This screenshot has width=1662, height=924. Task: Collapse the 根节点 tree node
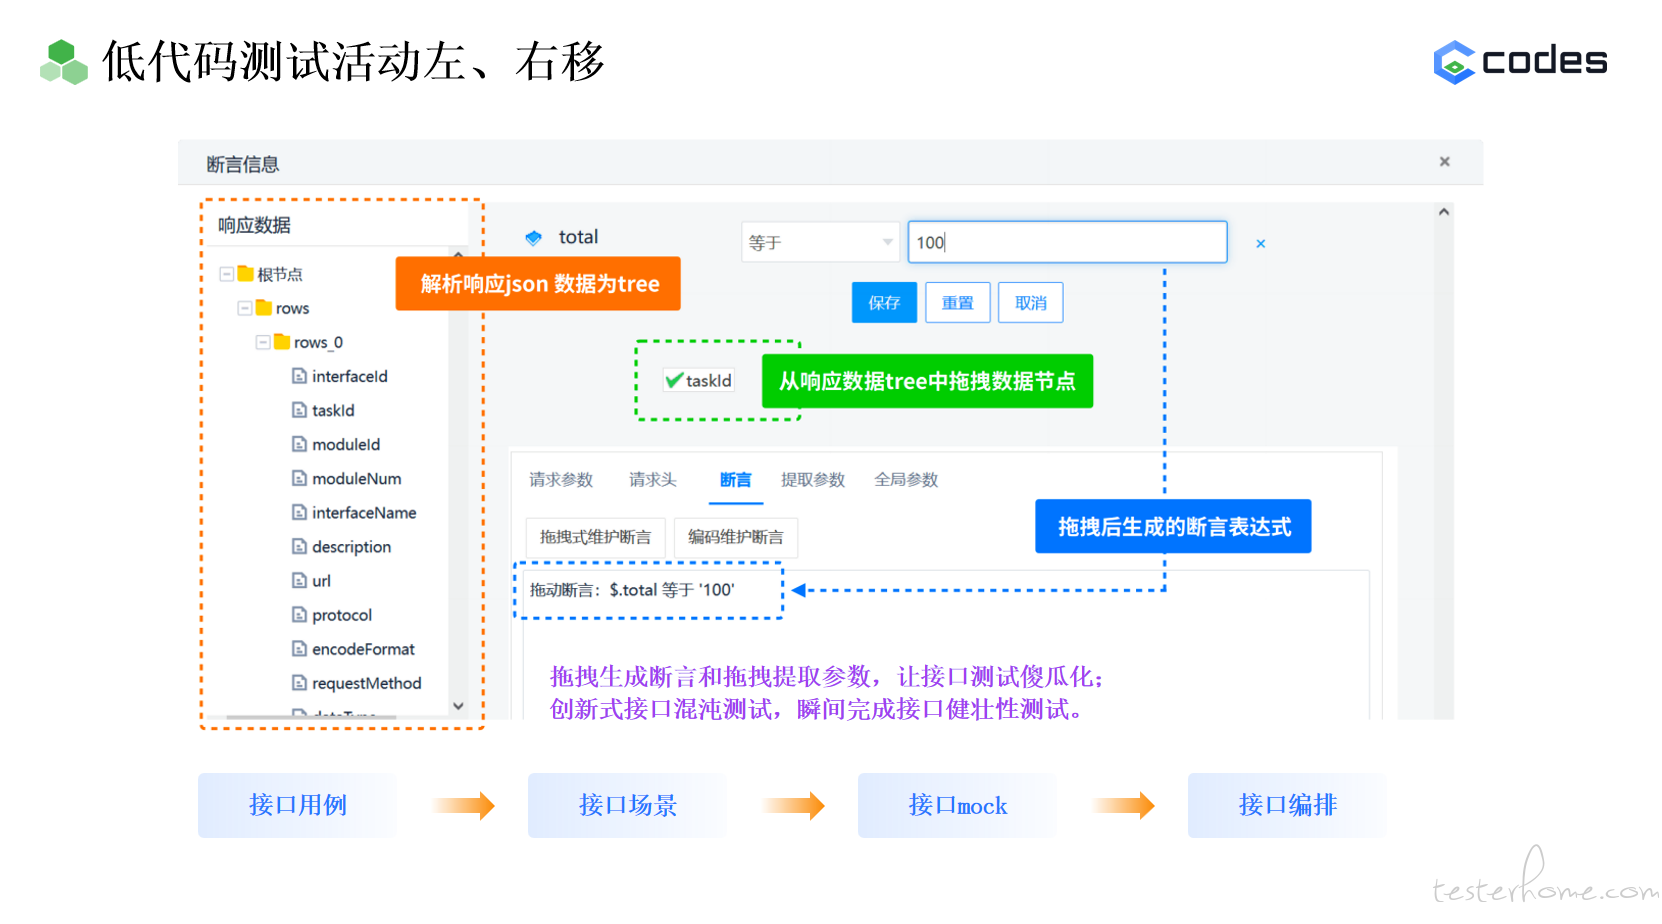227,274
